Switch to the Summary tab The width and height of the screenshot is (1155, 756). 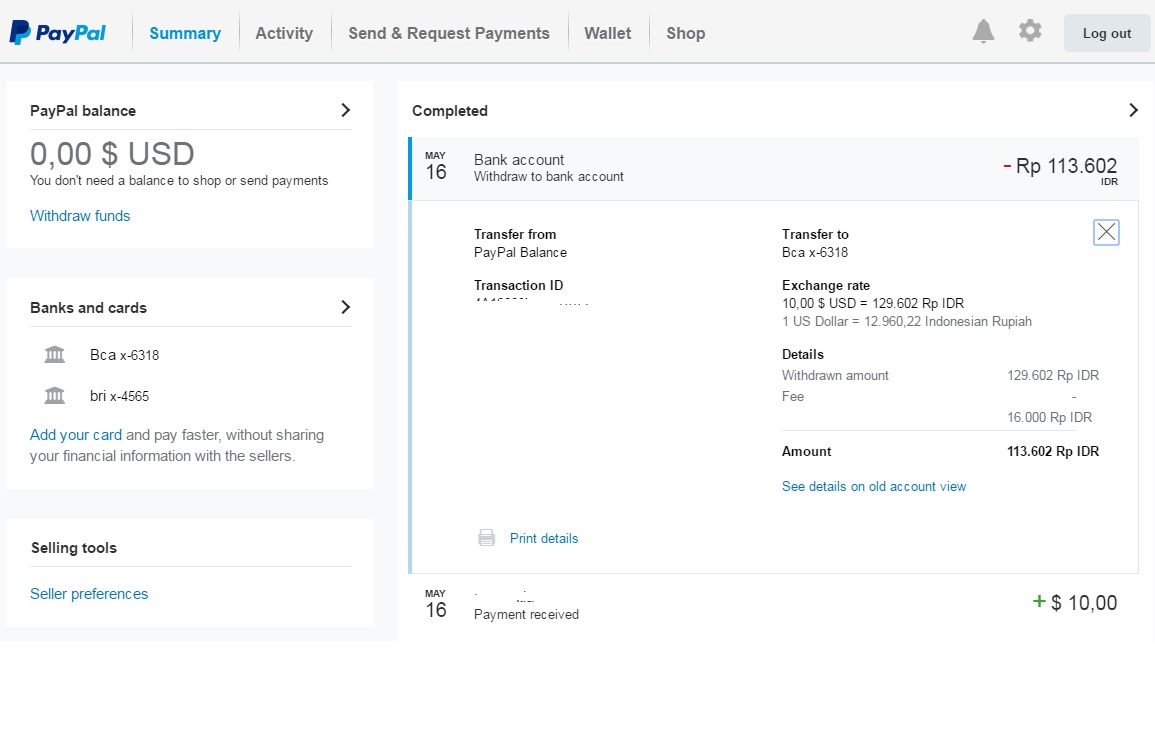pos(185,33)
